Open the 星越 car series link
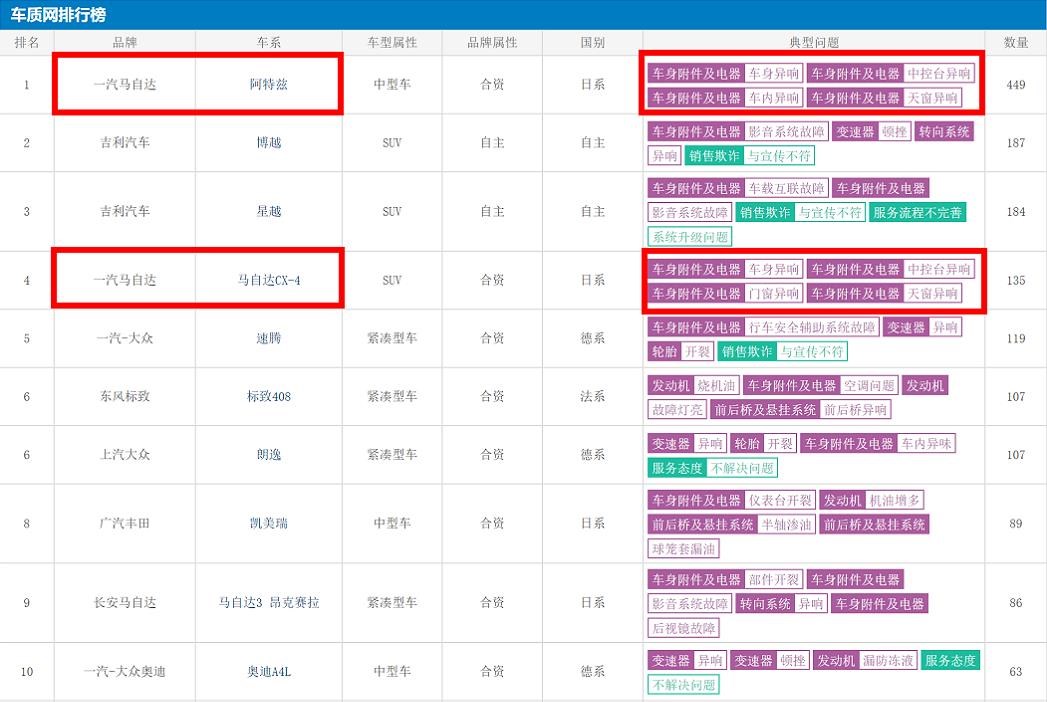This screenshot has height=702, width=1047. [x=268, y=211]
